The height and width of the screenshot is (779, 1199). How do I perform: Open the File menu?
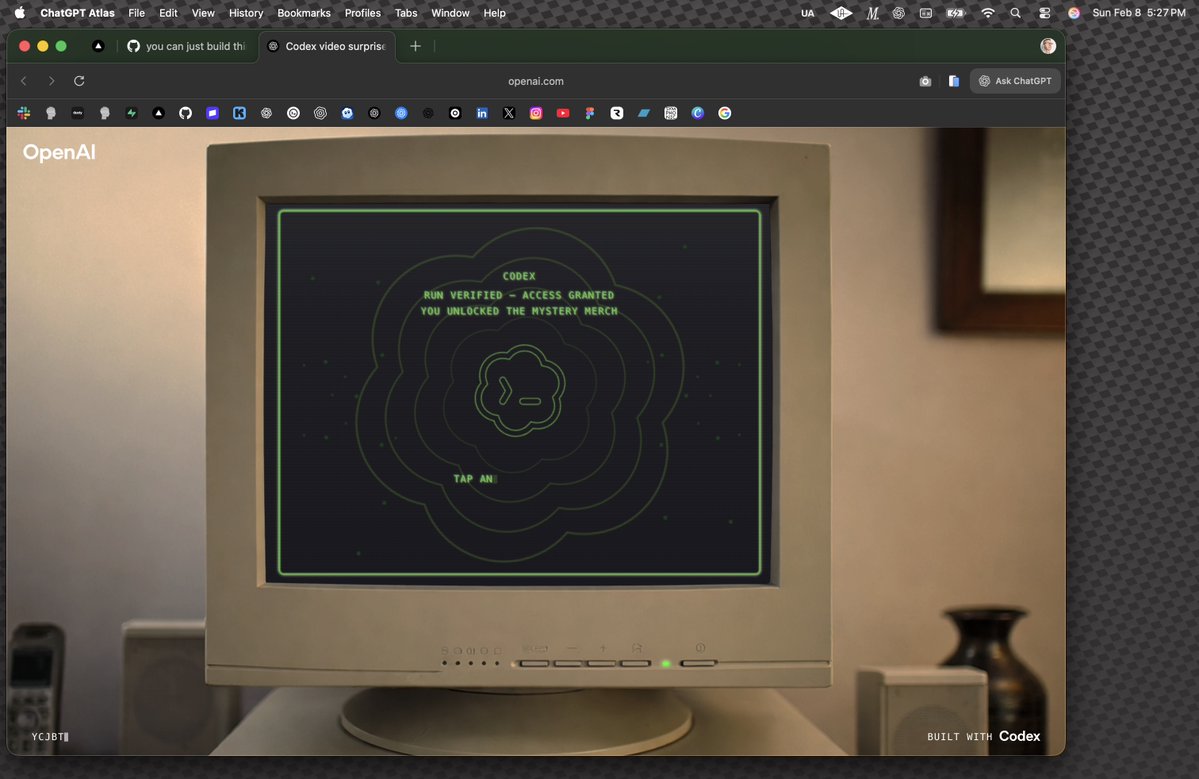tap(136, 13)
